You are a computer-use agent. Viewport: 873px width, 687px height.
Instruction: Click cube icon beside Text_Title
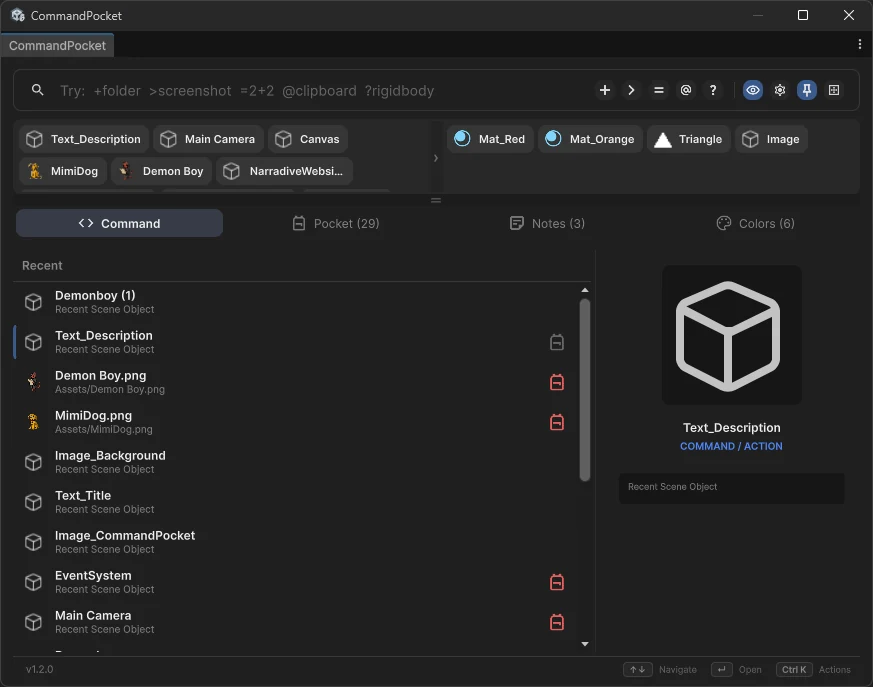click(33, 502)
